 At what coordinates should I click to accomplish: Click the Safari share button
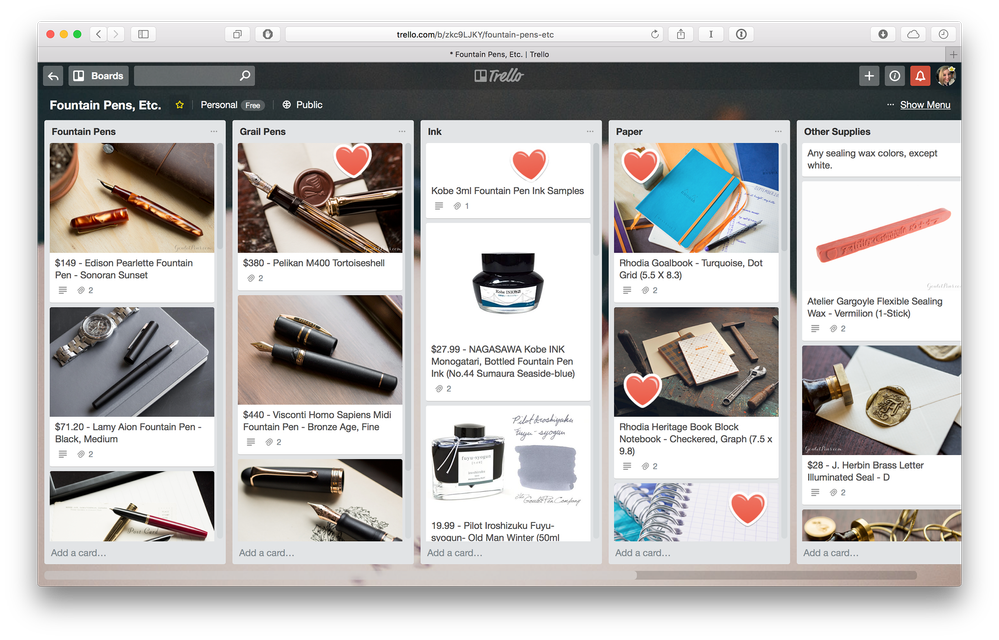point(680,34)
